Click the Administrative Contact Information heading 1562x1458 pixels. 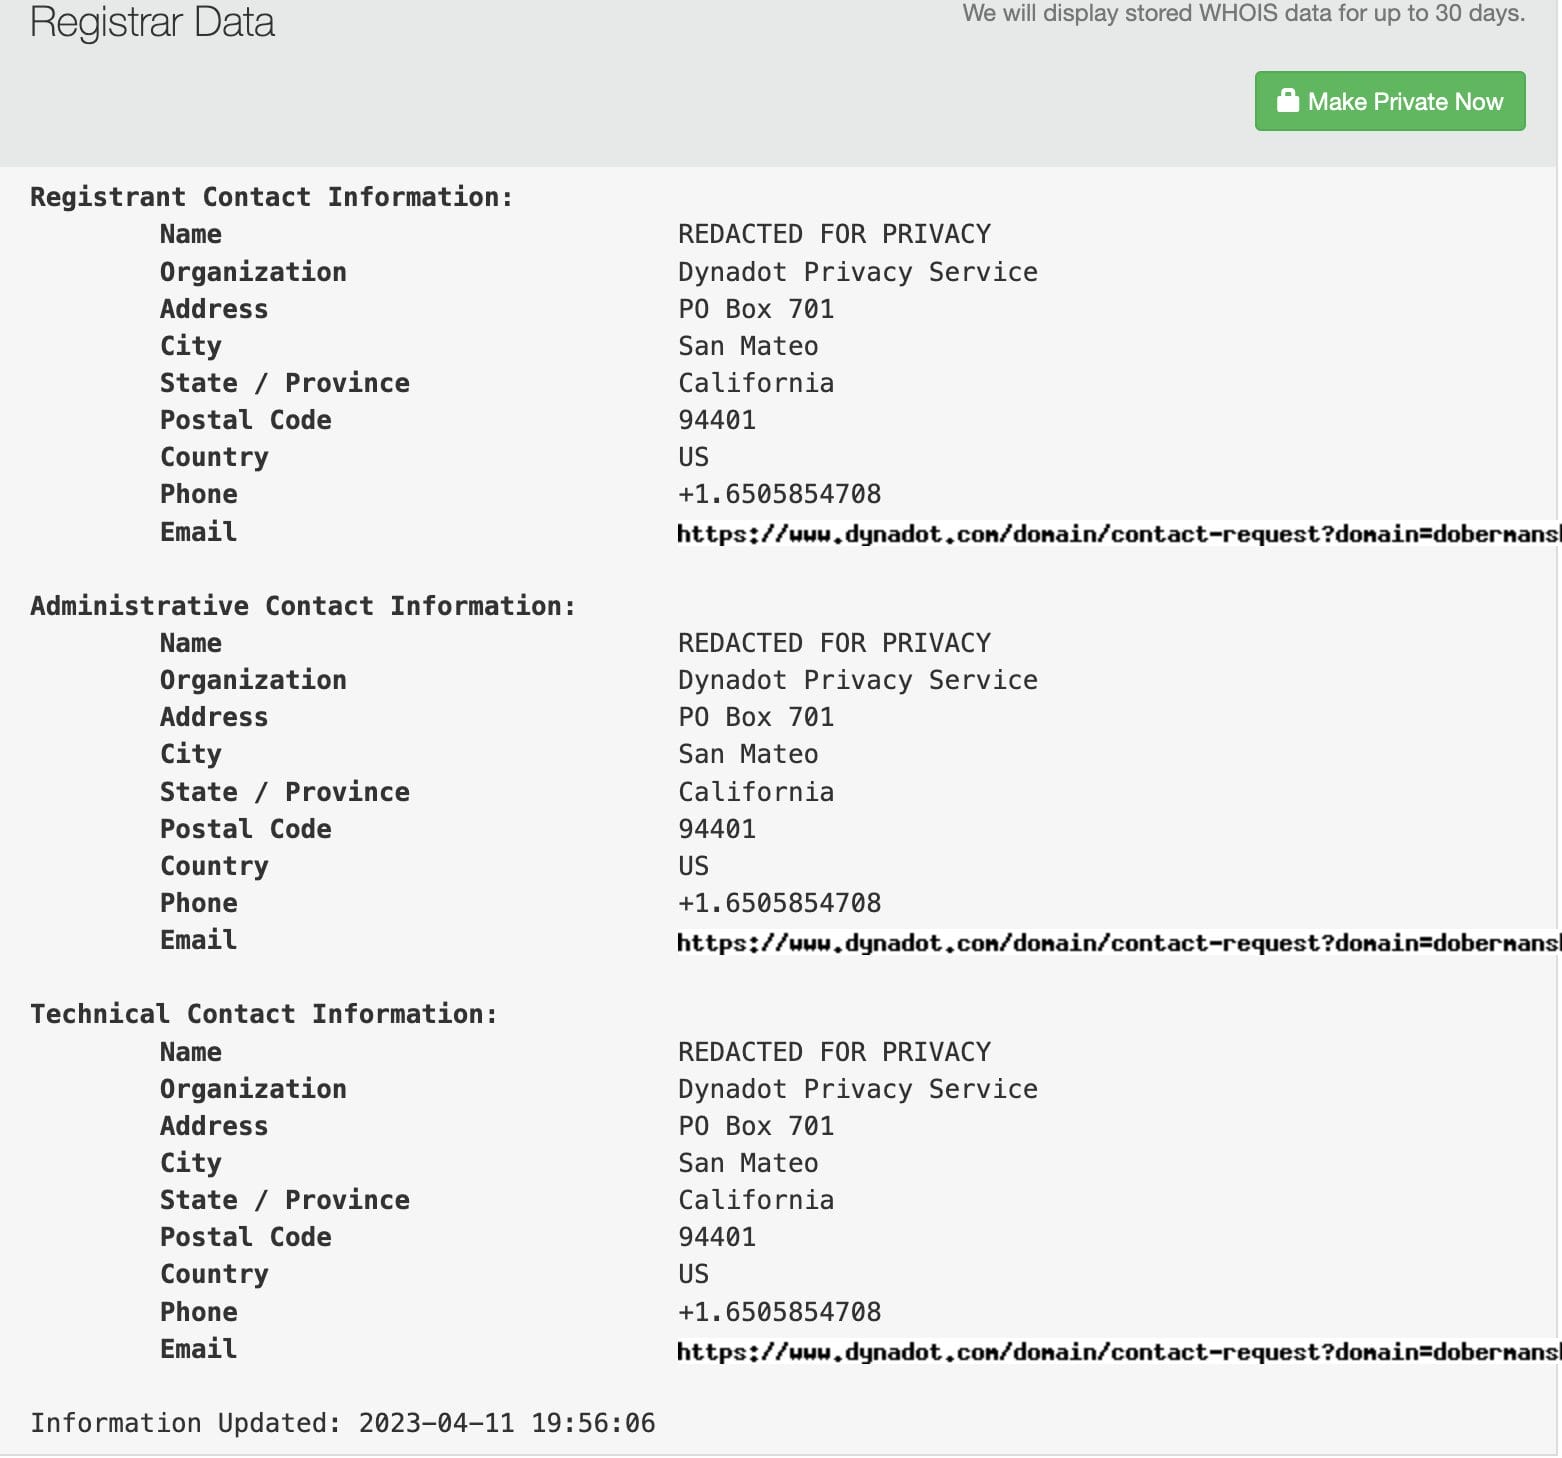click(x=303, y=606)
